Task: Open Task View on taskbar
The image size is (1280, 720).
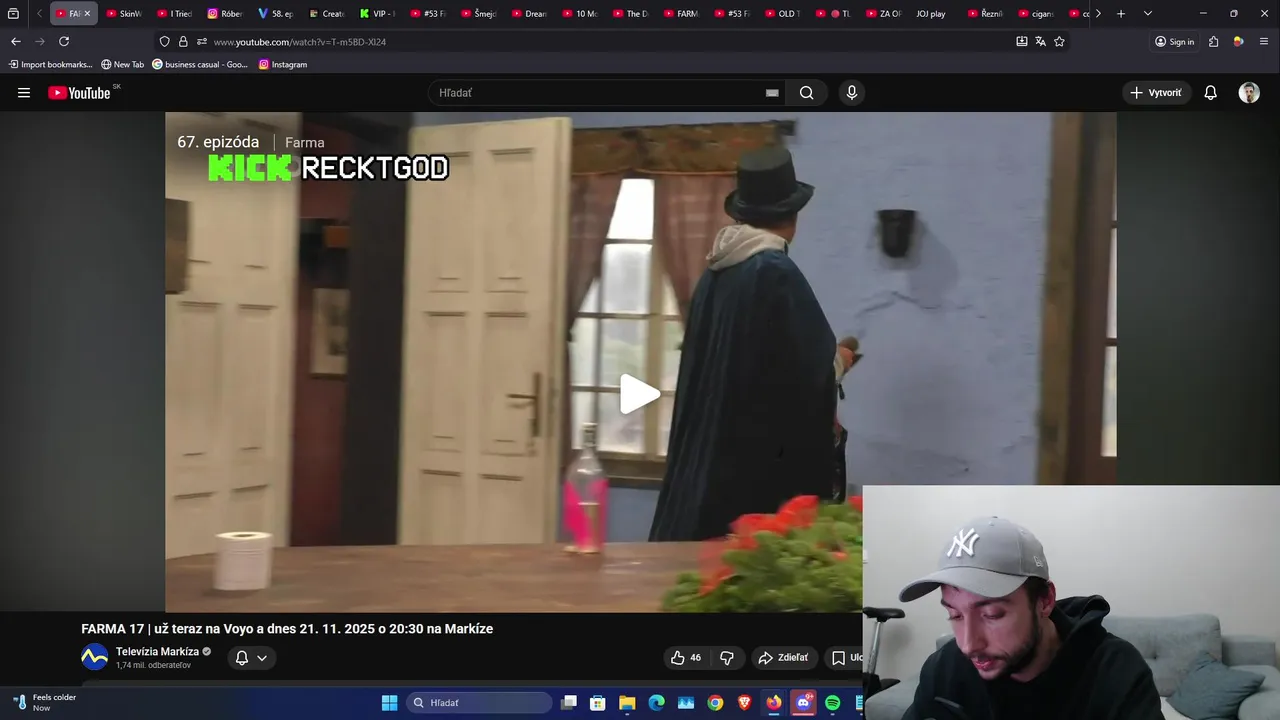Action: pos(569,703)
